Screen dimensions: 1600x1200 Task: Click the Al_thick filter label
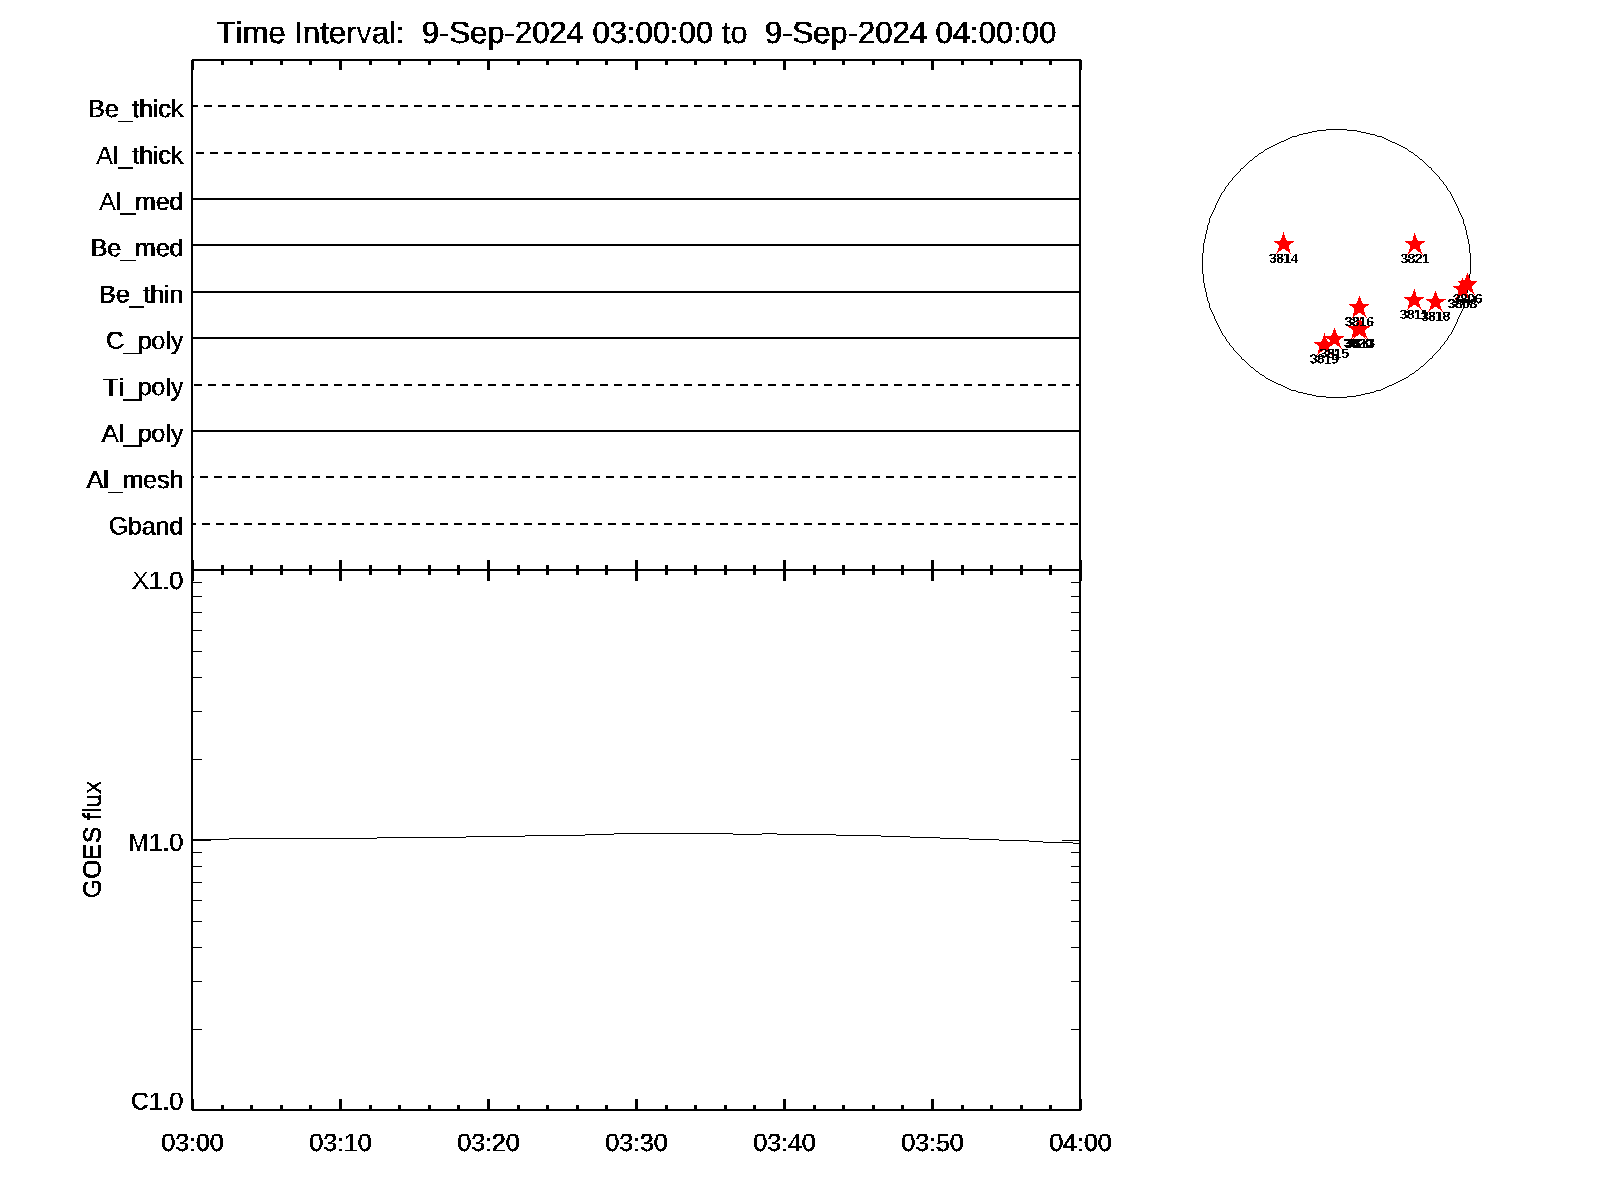140,156
